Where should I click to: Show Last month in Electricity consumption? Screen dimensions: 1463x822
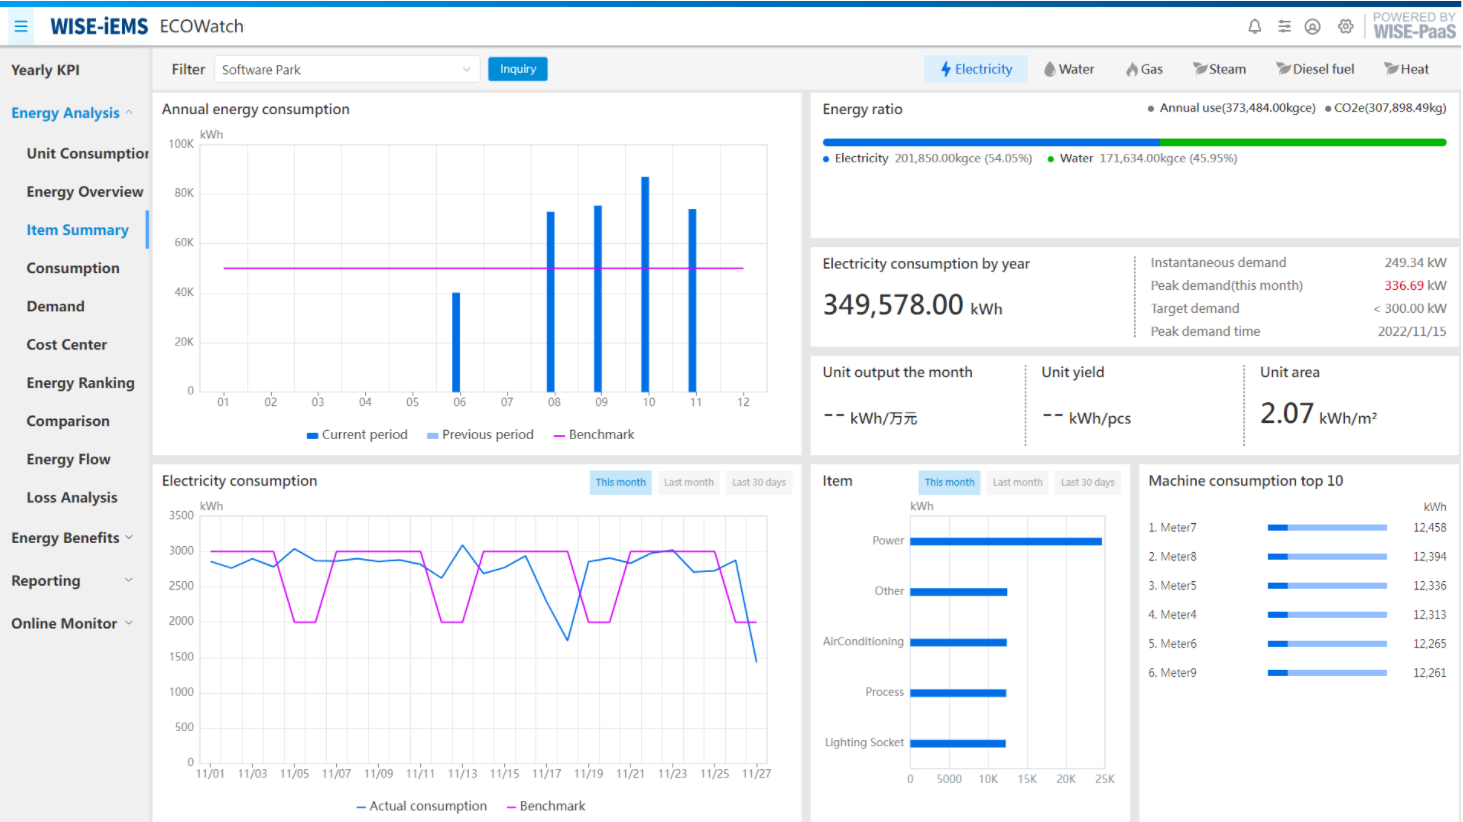[688, 482]
